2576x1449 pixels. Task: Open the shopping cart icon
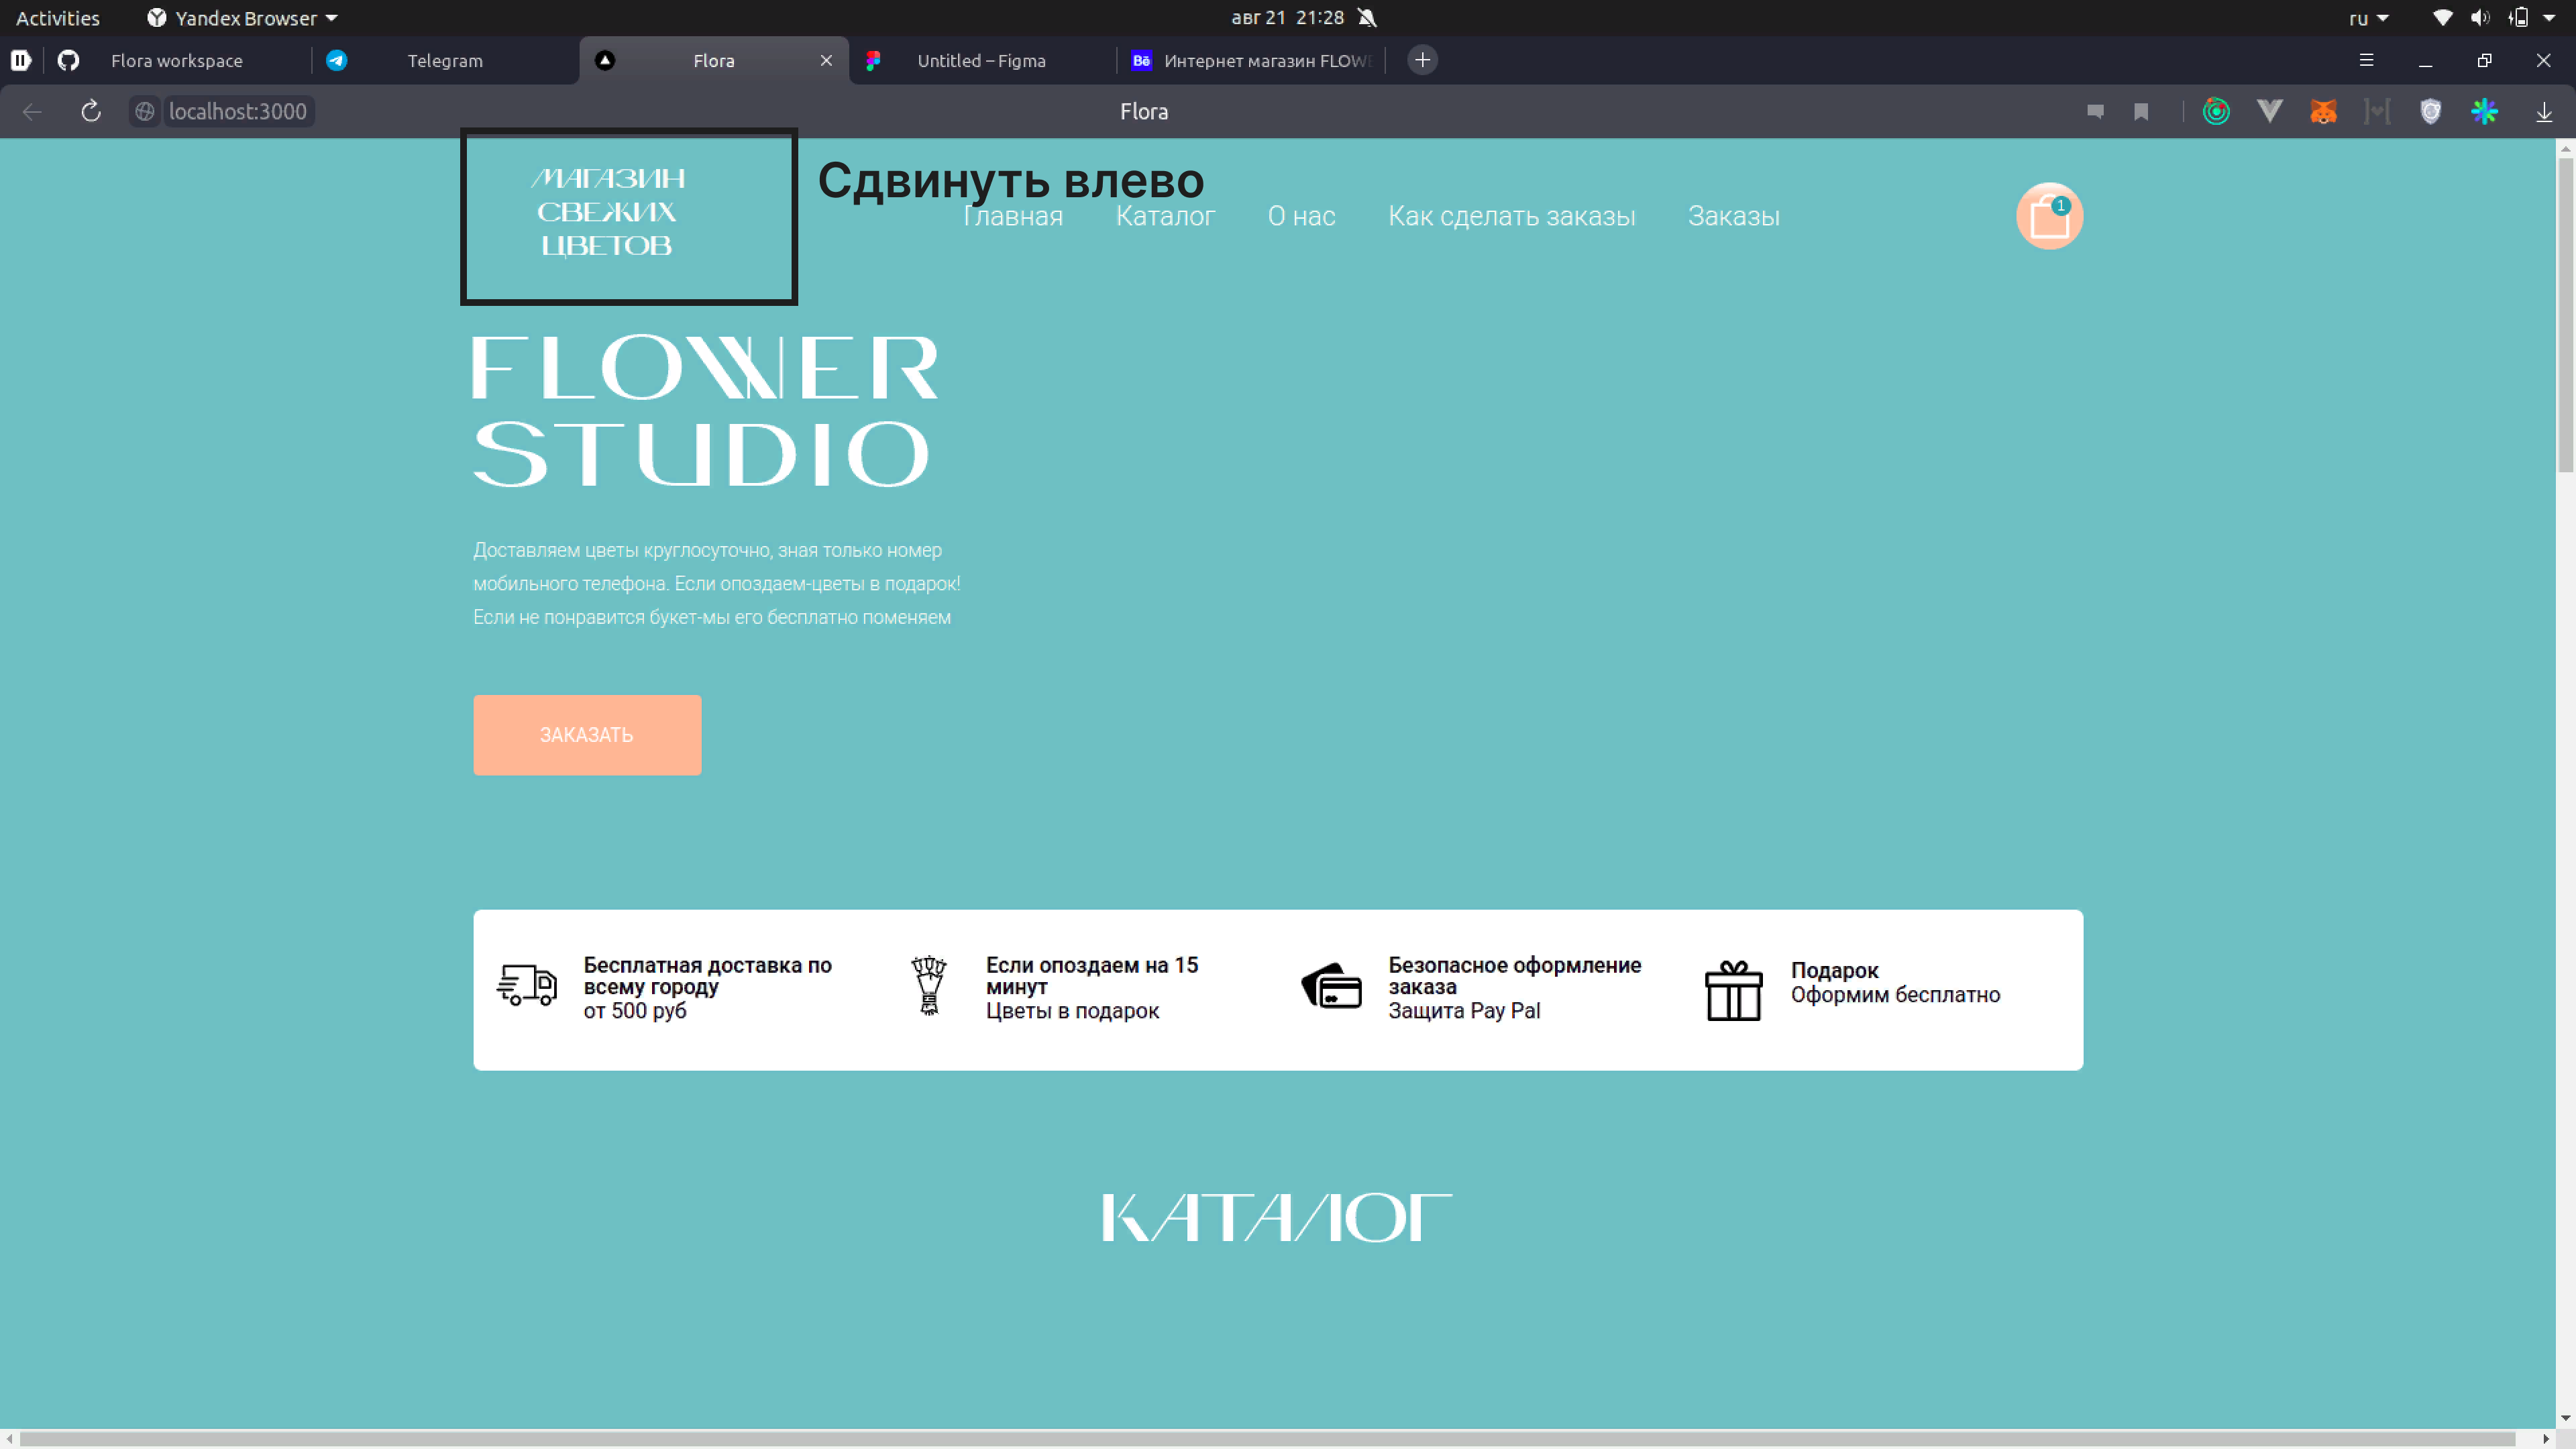click(x=2049, y=216)
